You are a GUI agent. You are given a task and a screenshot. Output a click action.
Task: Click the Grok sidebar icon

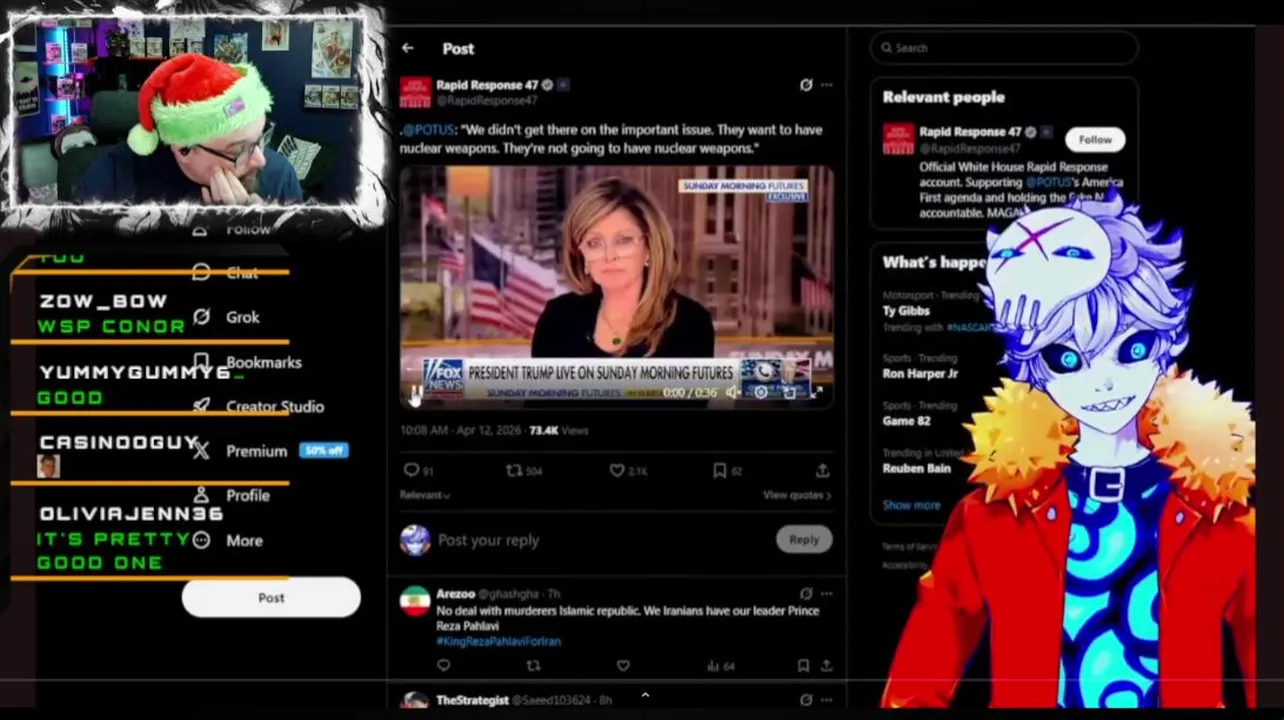pos(201,317)
